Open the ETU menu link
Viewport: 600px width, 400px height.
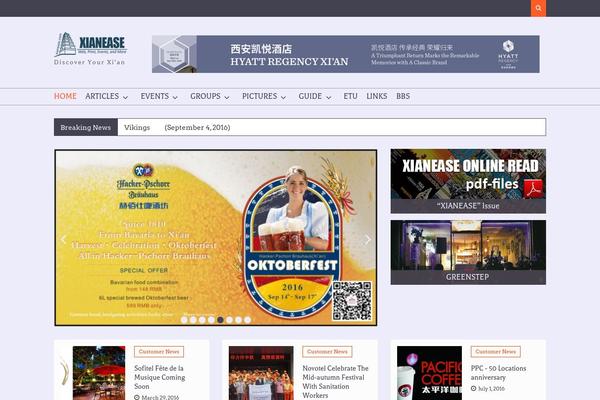(351, 96)
